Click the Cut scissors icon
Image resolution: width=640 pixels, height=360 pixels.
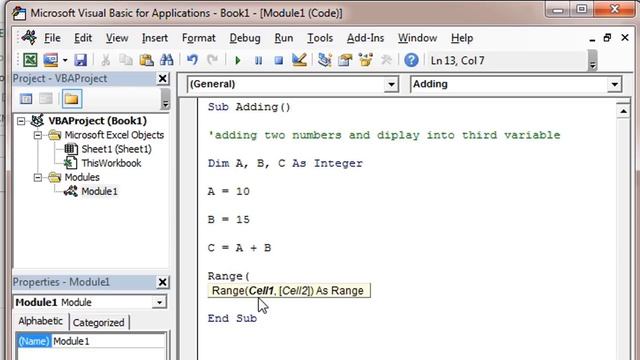105,60
